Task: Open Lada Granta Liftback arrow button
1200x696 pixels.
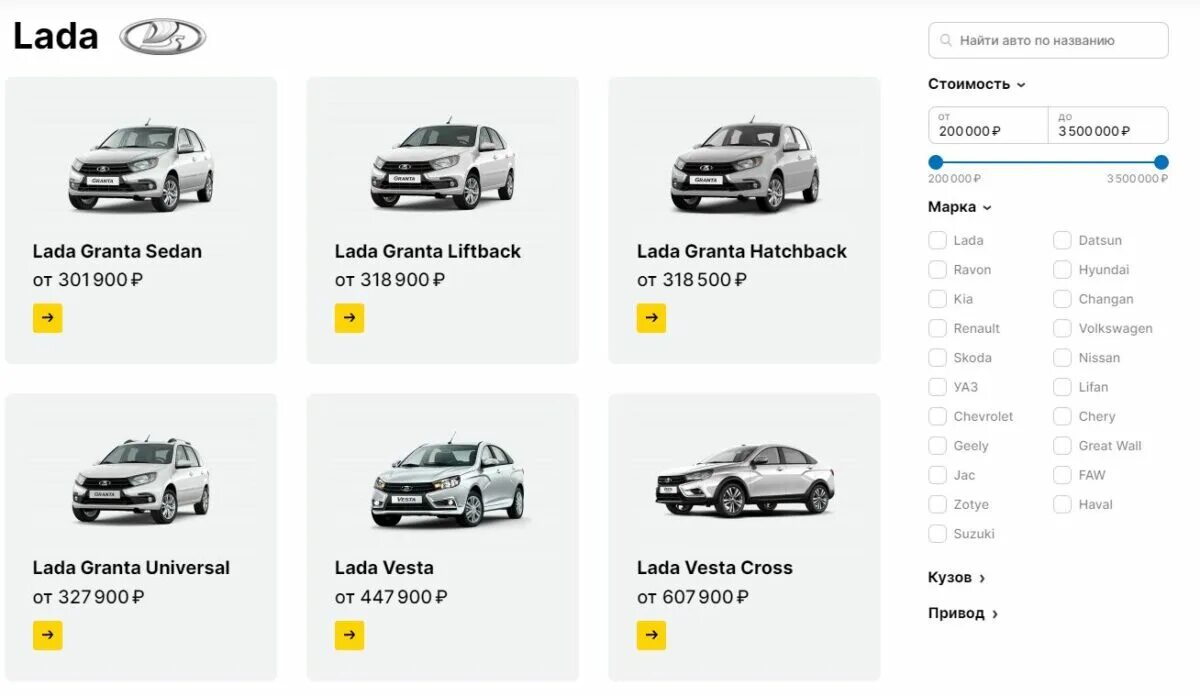Action: click(x=349, y=318)
